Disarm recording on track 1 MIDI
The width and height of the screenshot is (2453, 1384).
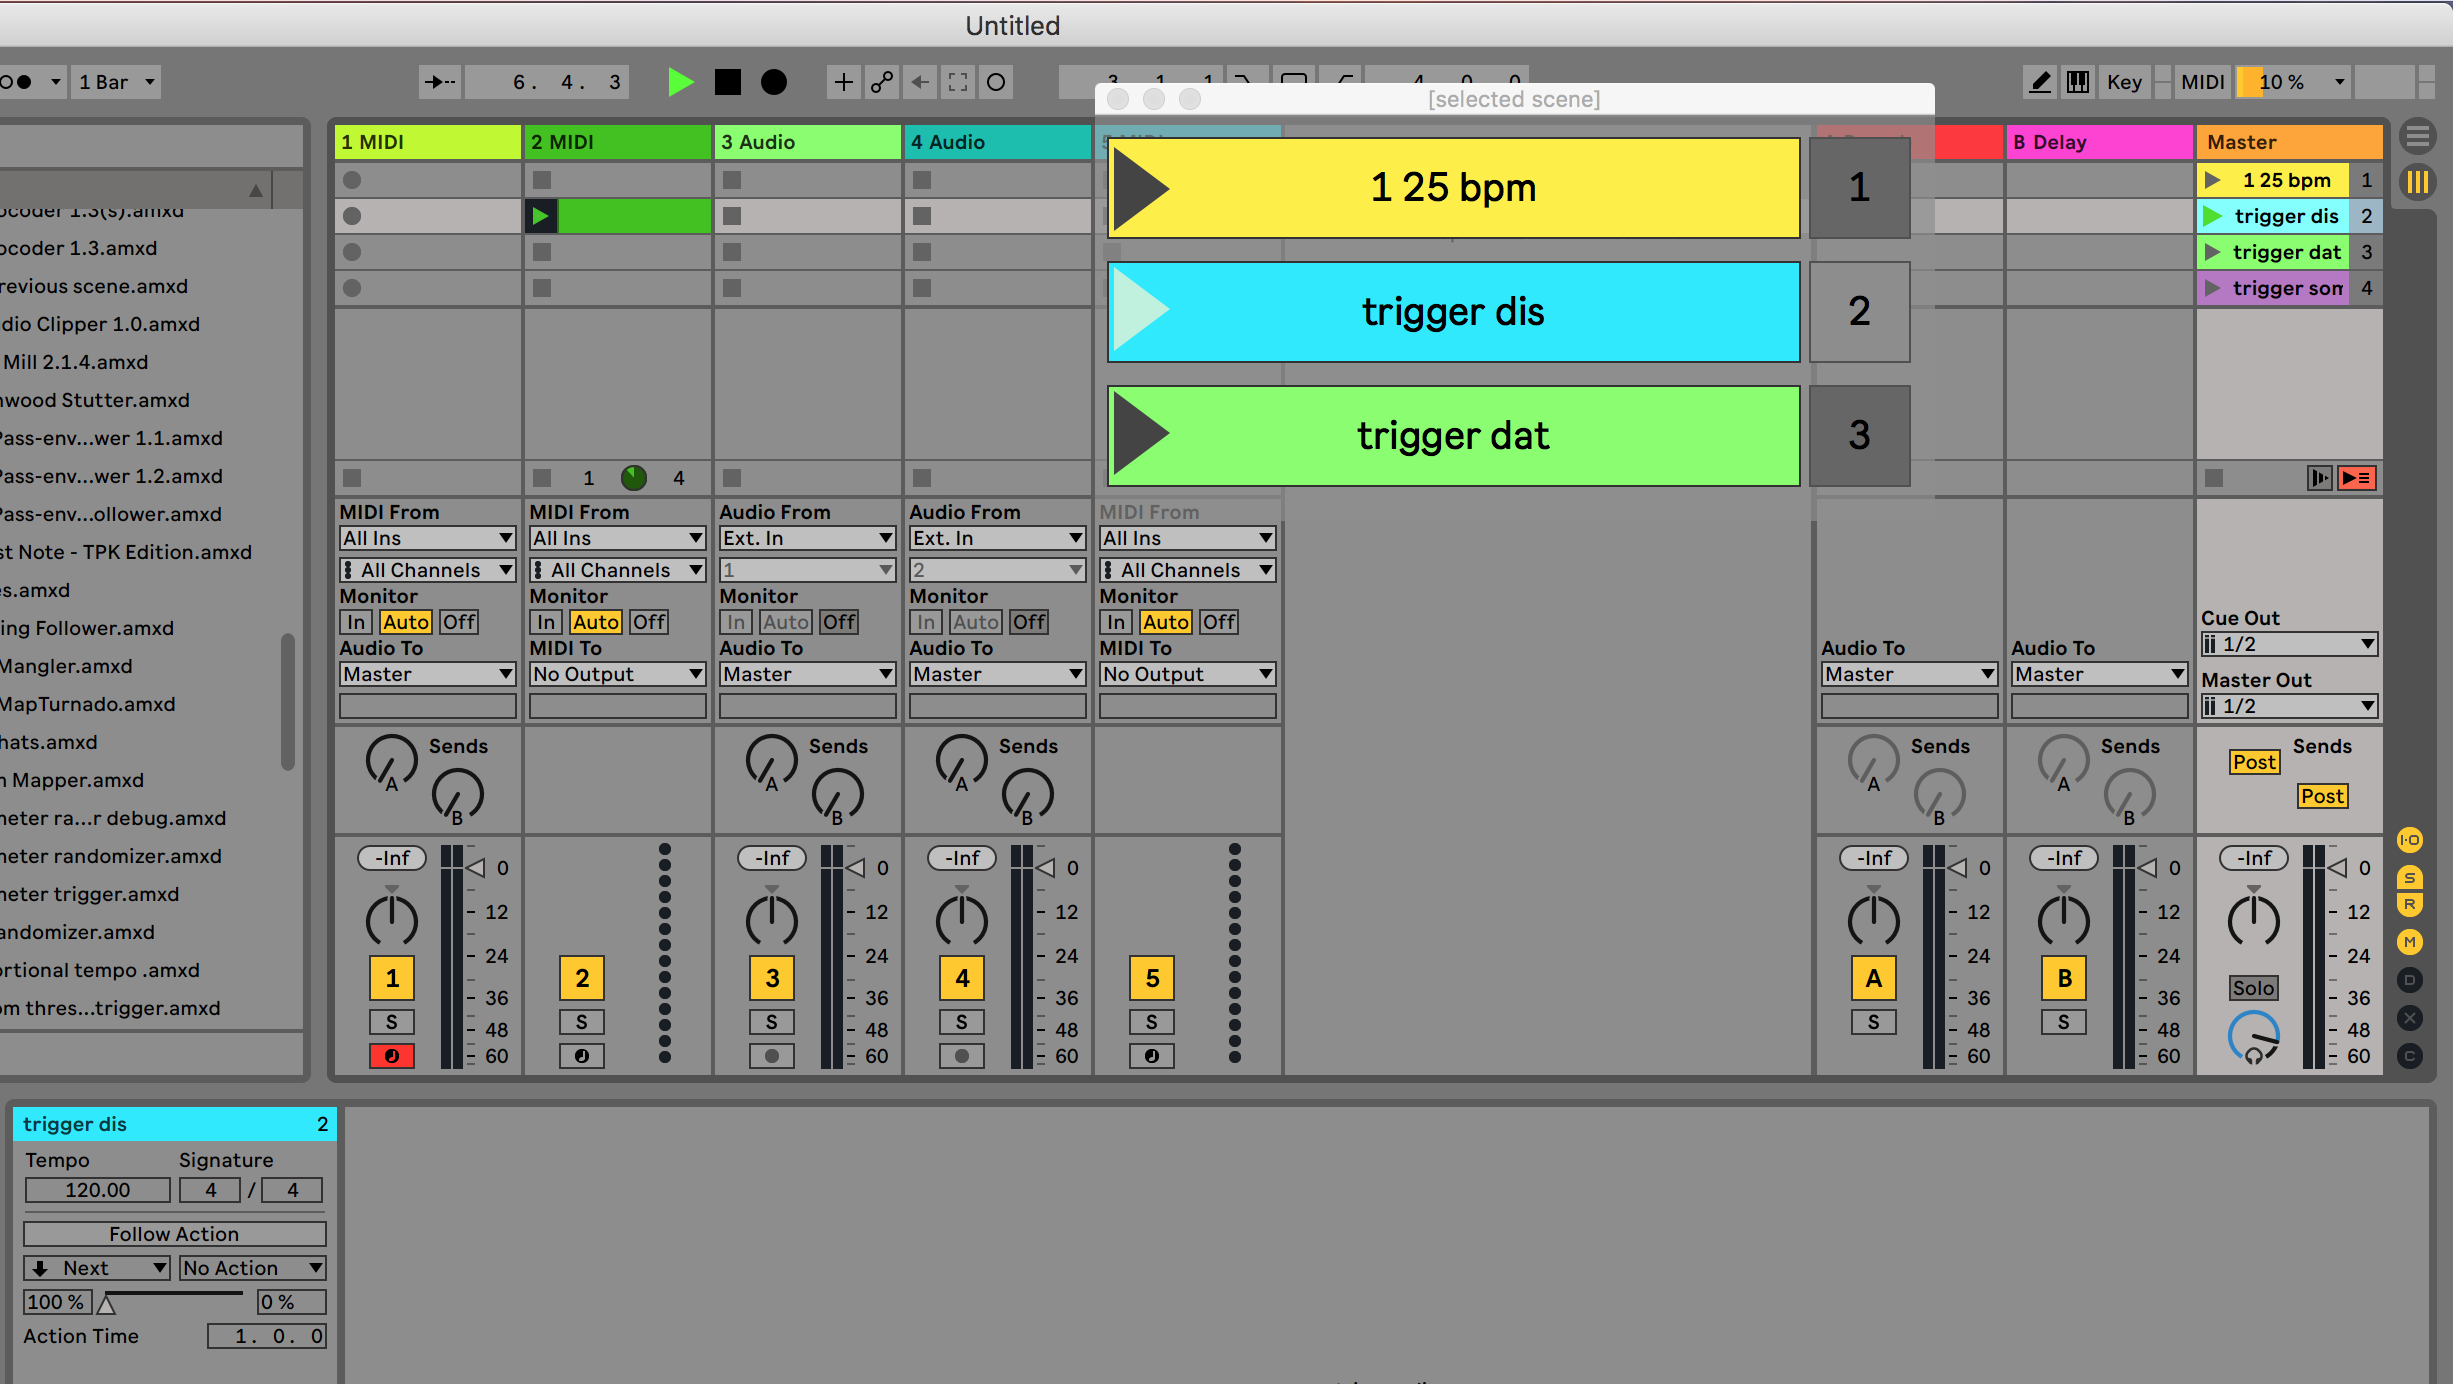tap(391, 1056)
